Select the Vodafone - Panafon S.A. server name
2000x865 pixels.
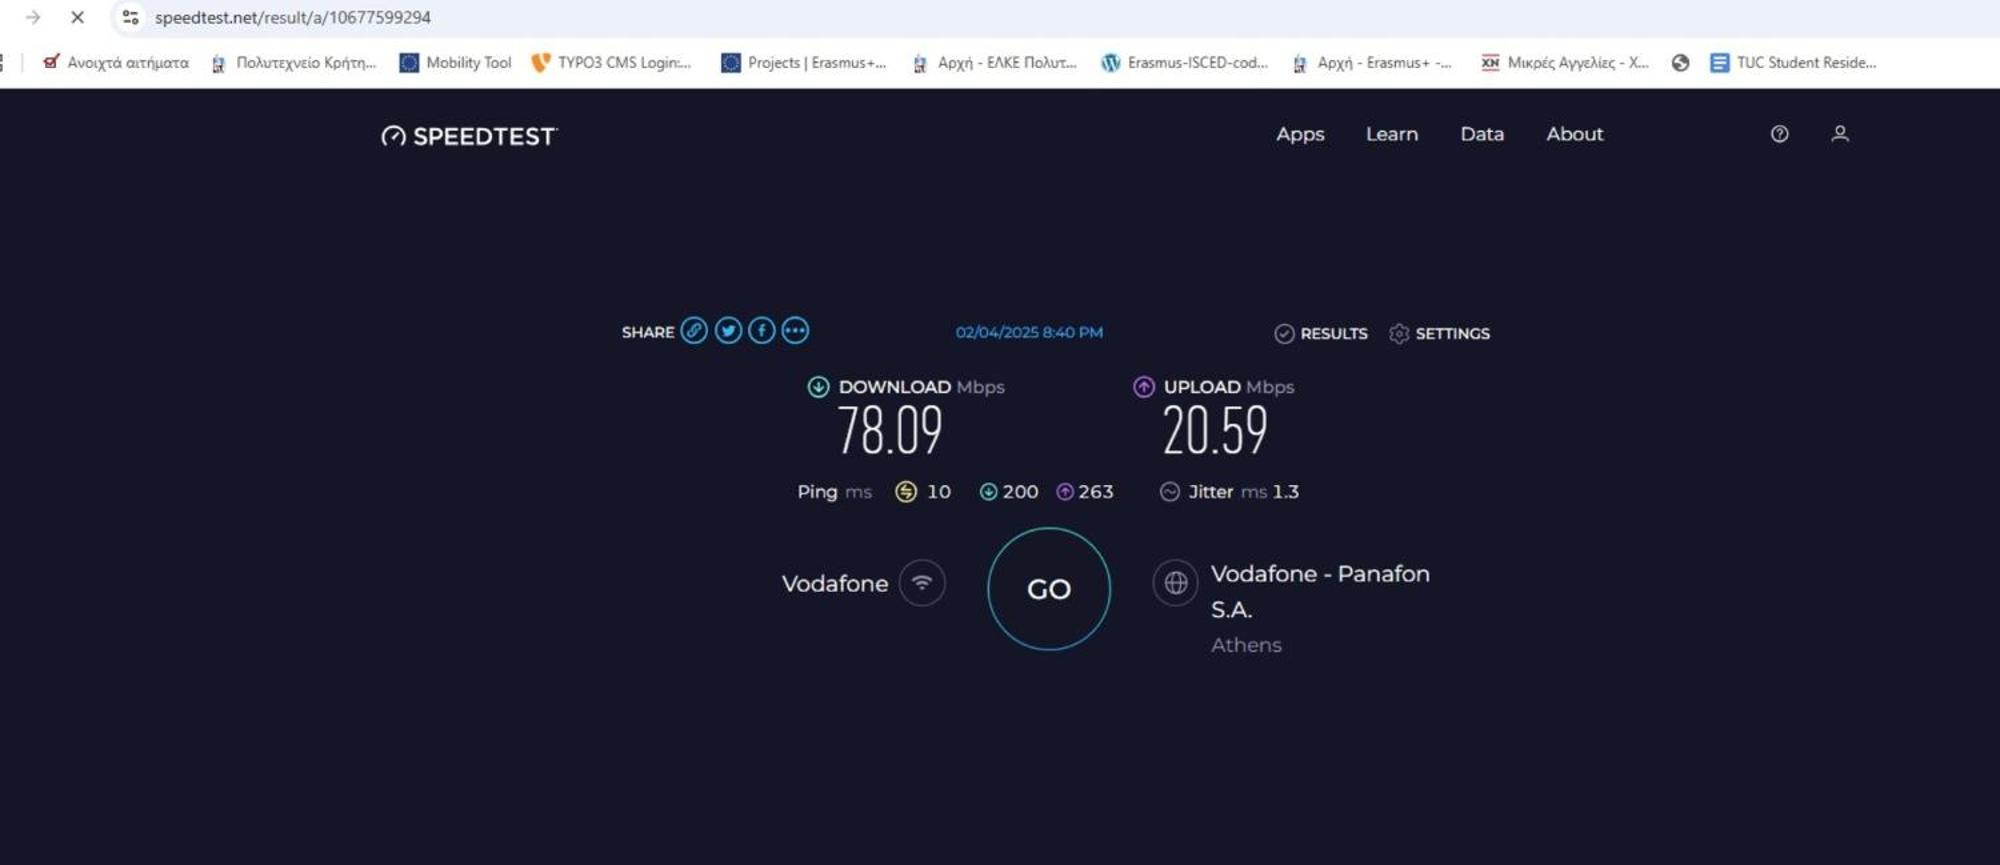pyautogui.click(x=1320, y=591)
